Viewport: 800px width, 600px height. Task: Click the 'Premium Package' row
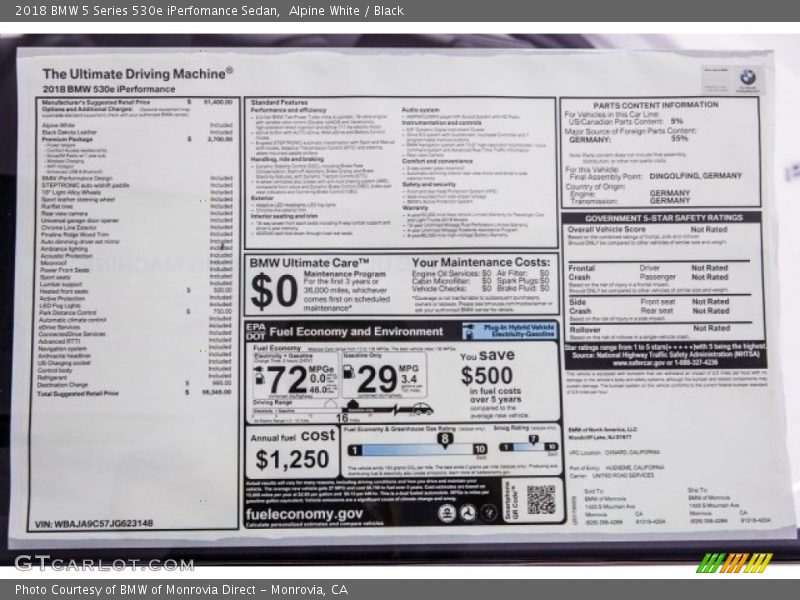point(137,139)
